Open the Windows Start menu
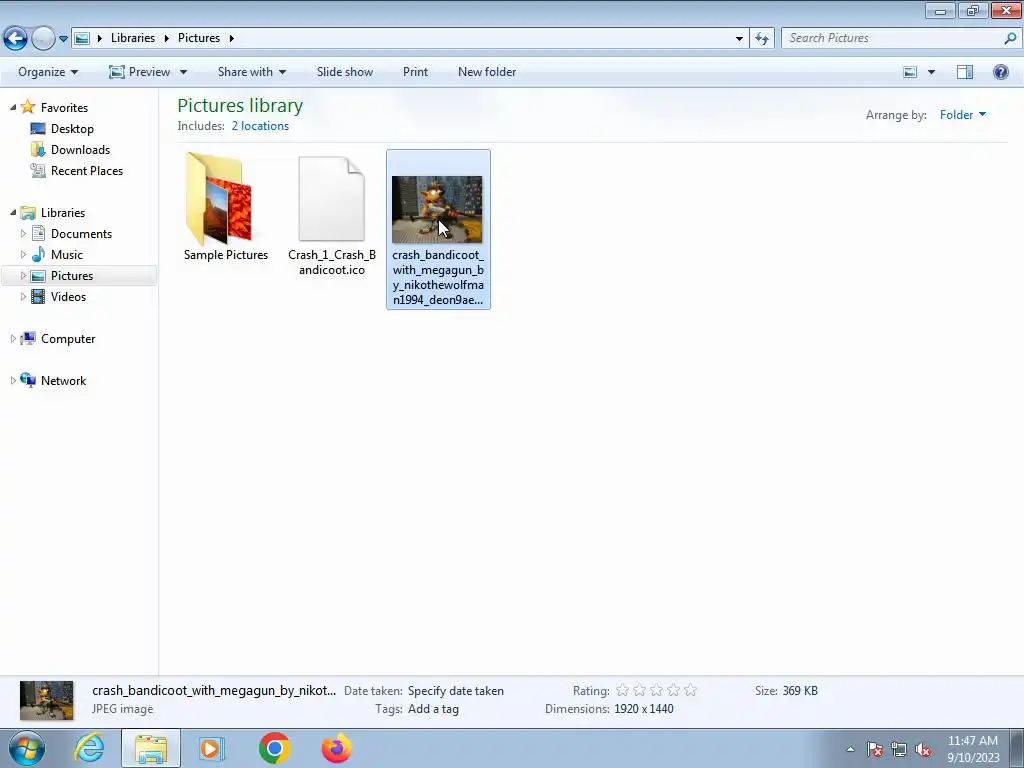The image size is (1024, 768). 27,748
